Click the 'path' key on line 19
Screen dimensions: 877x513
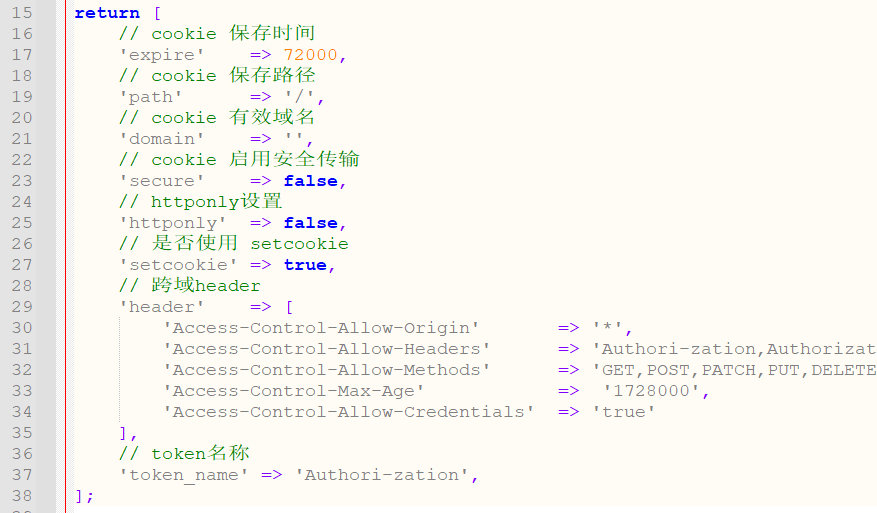(151, 97)
